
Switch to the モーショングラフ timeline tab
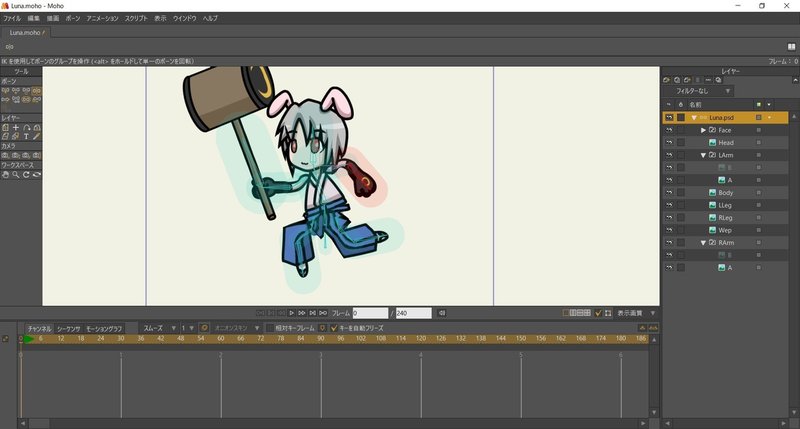point(104,329)
